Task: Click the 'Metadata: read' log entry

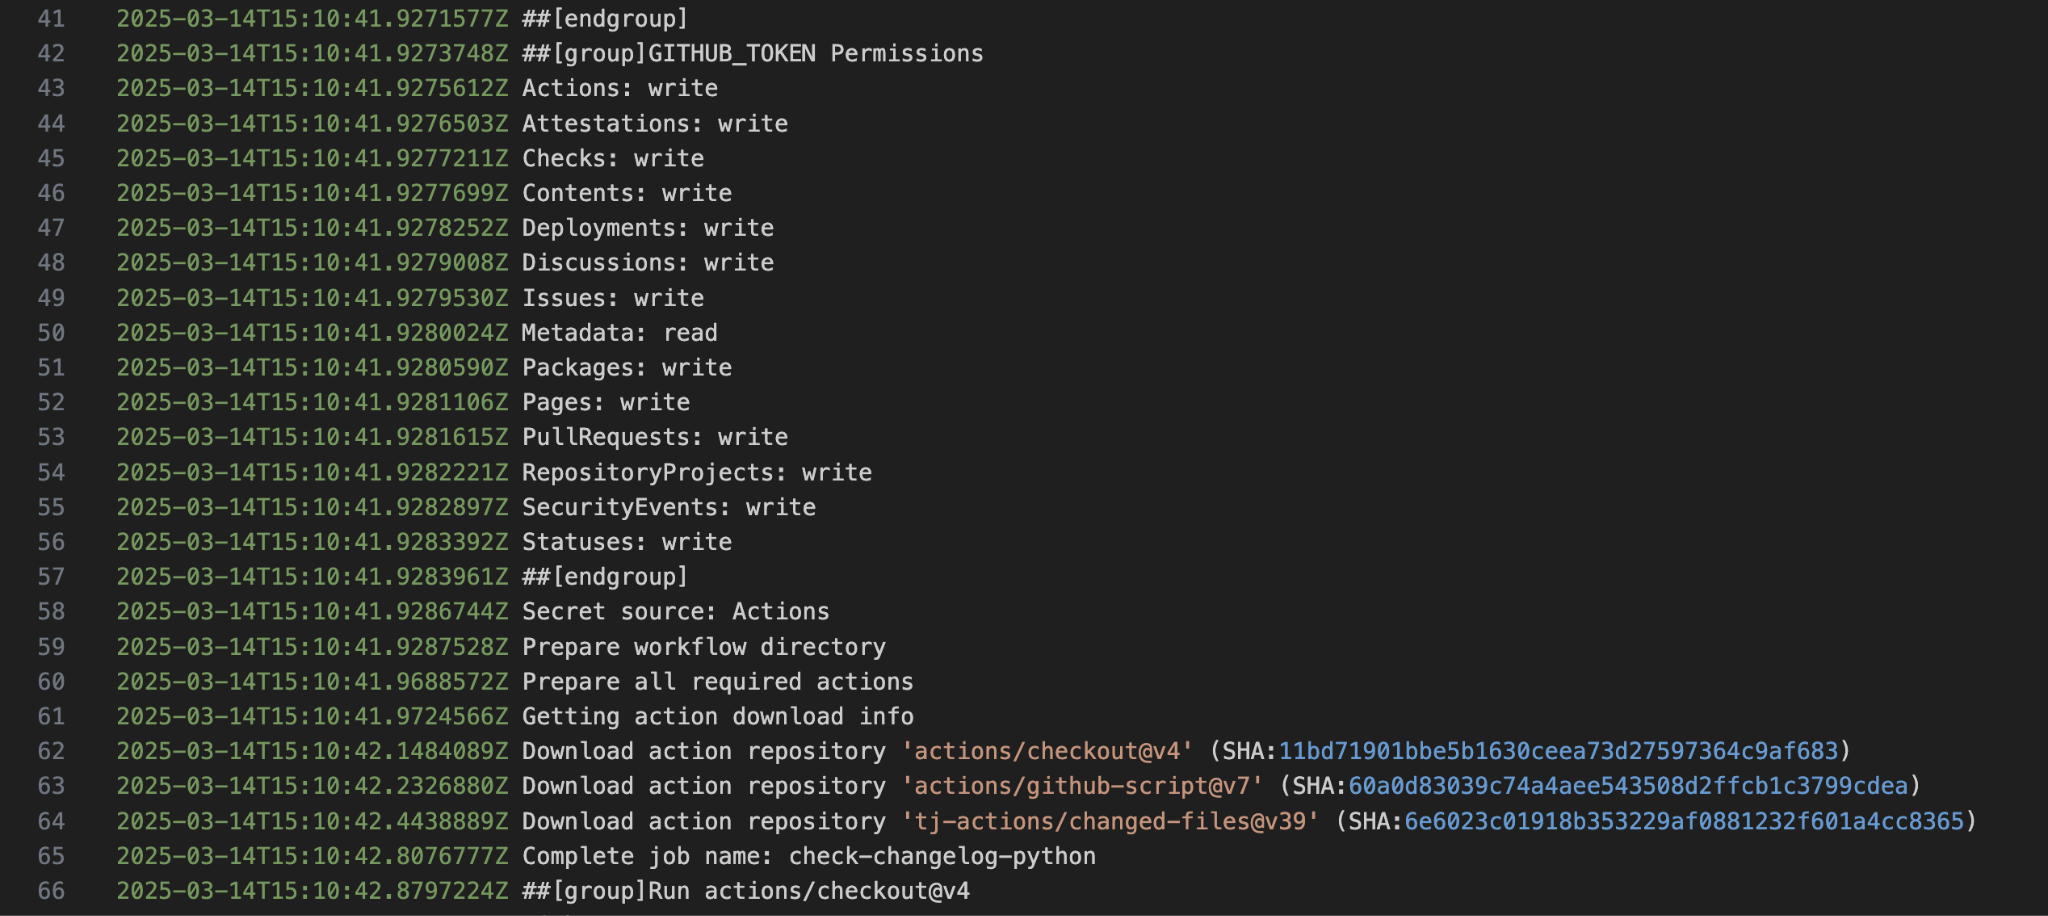Action: coord(619,333)
